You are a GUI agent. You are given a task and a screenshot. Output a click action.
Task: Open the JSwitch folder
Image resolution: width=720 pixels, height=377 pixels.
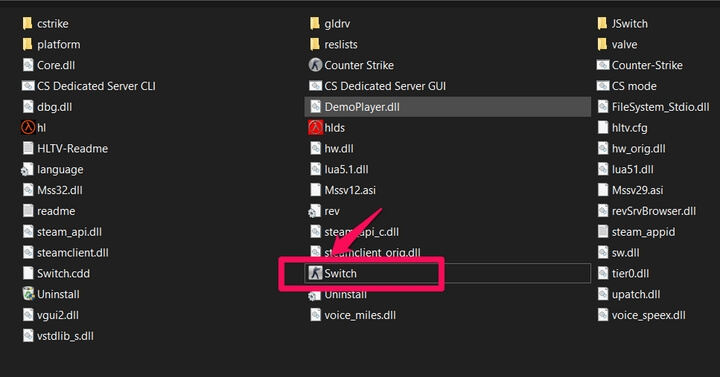[622, 23]
